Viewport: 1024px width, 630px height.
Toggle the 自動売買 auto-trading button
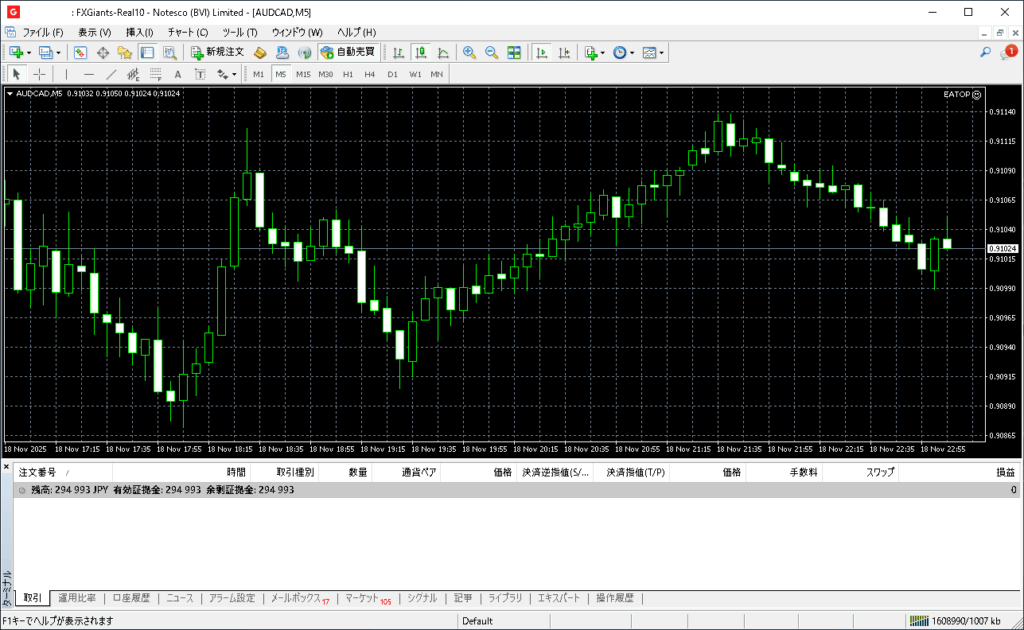tap(347, 52)
